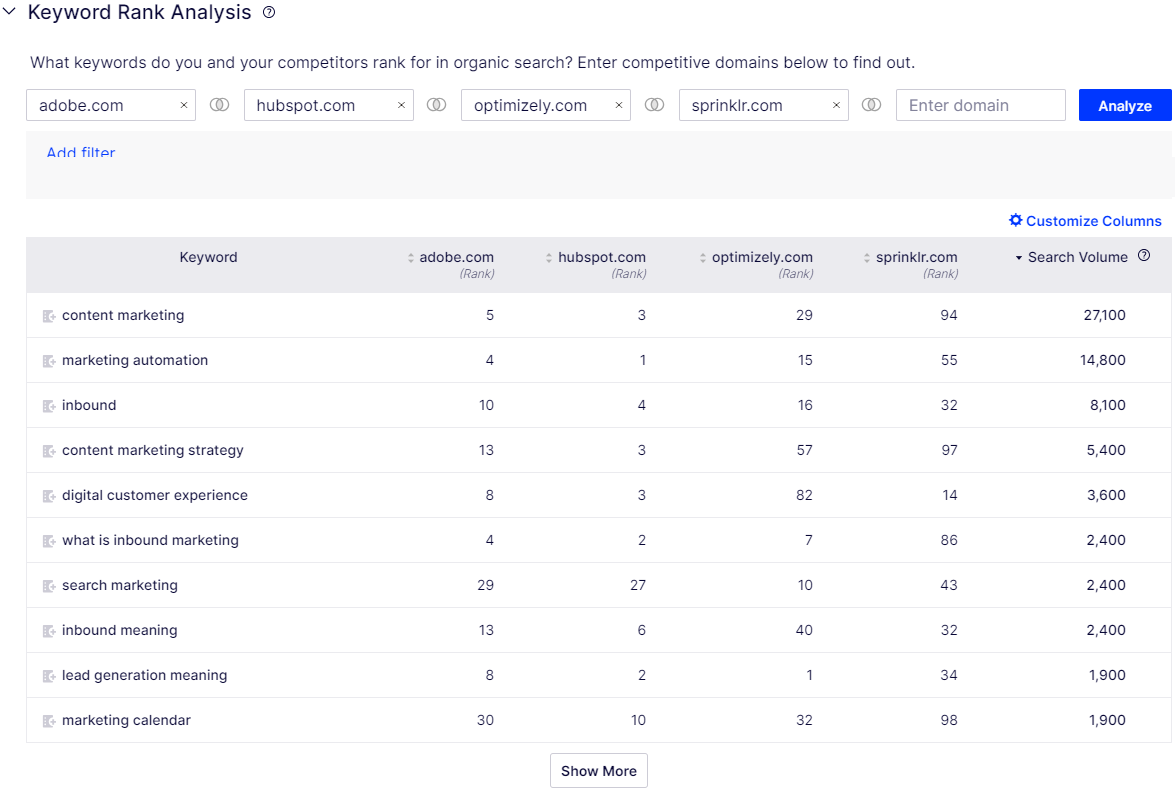
Task: Open the Search Volume info tooltip icon
Action: (x=1144, y=256)
